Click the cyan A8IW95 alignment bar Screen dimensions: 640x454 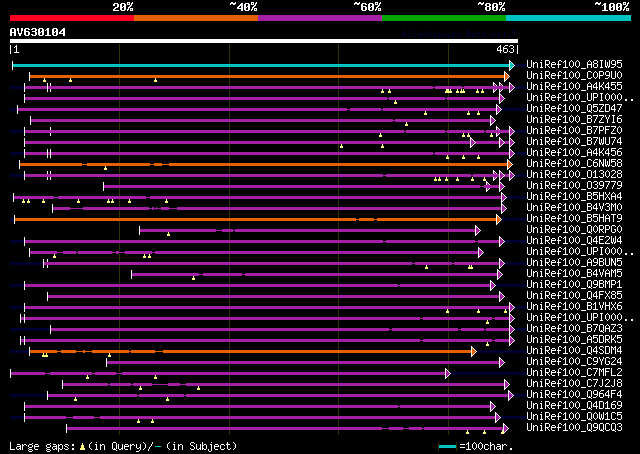pos(261,65)
